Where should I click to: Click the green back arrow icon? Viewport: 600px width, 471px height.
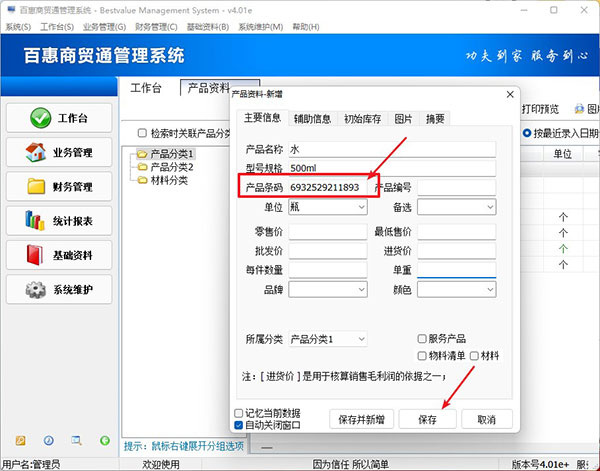105,441
